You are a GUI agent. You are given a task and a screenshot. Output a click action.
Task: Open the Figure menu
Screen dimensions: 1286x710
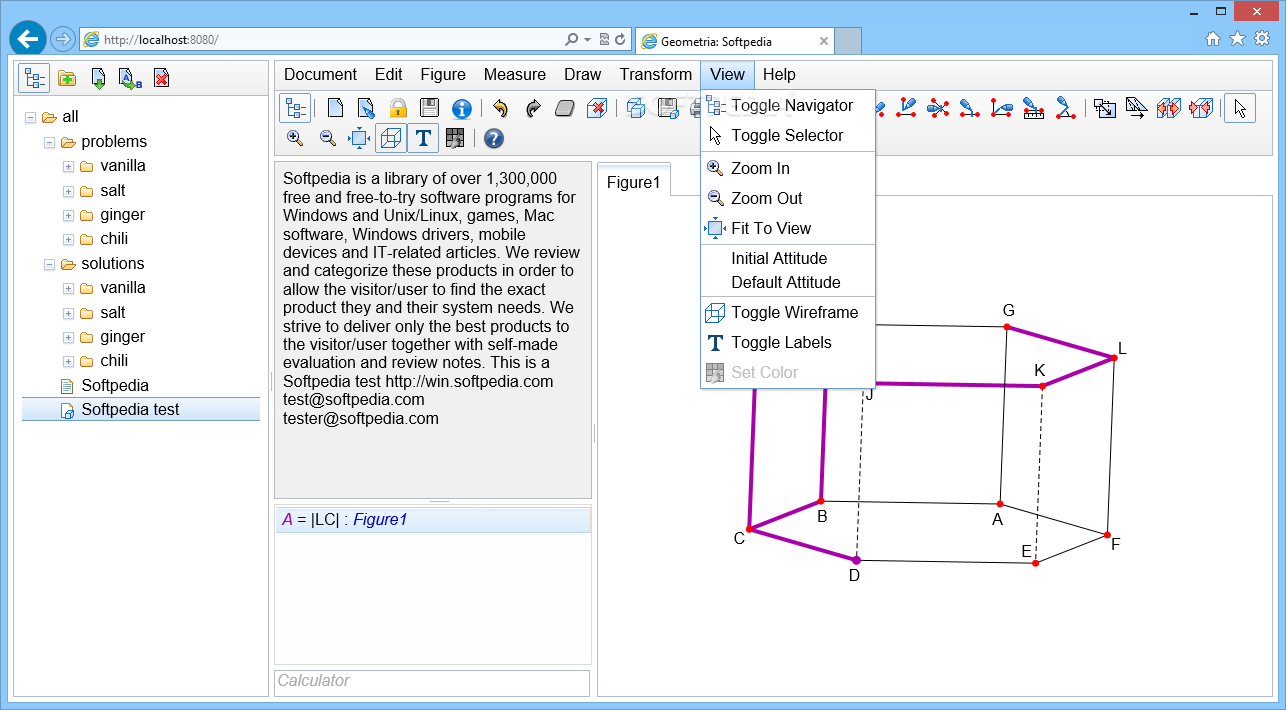tap(443, 74)
